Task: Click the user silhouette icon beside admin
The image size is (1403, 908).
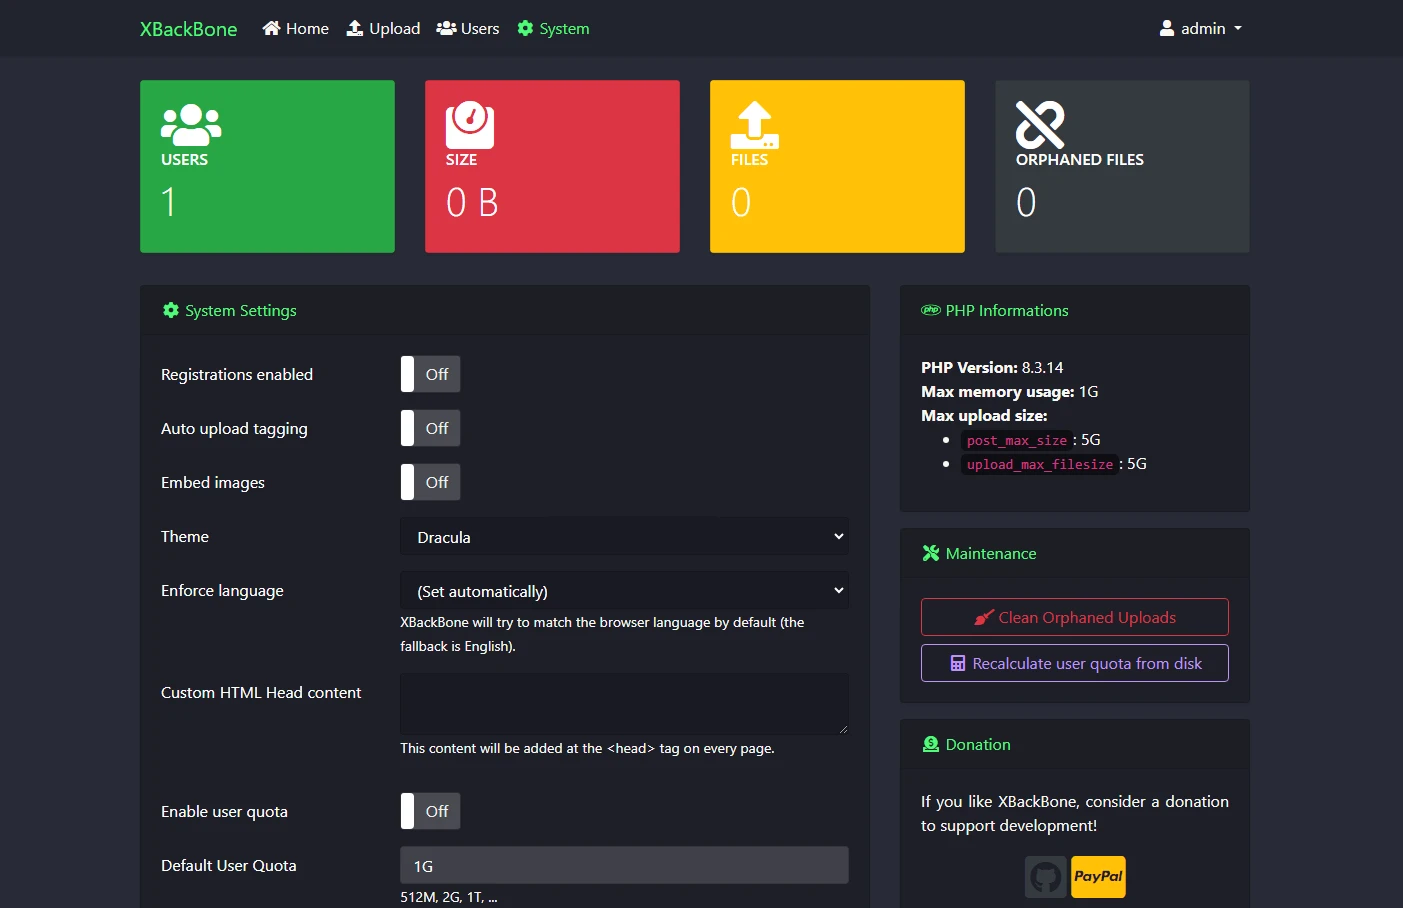Action: point(1167,29)
